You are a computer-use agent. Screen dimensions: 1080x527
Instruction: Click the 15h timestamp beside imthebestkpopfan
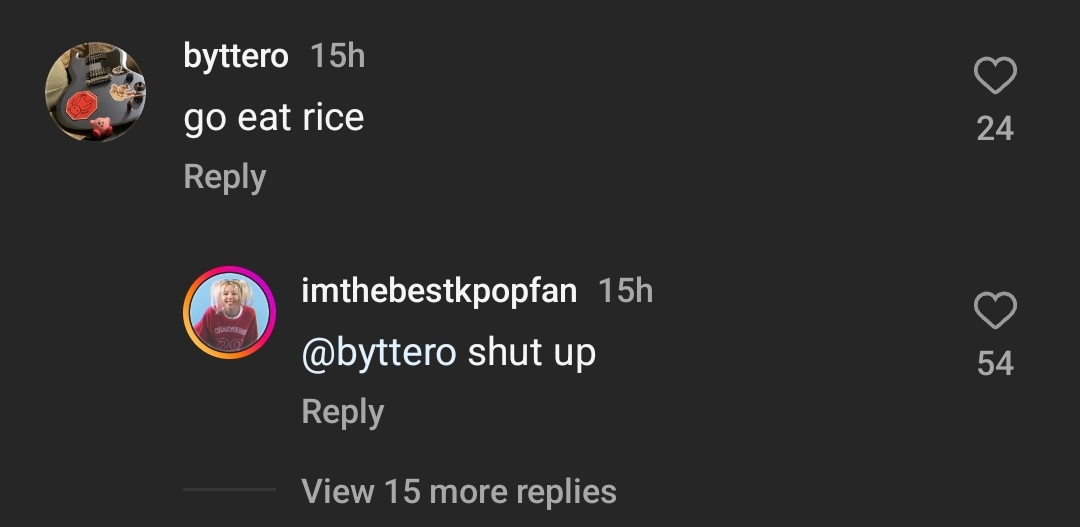click(625, 291)
